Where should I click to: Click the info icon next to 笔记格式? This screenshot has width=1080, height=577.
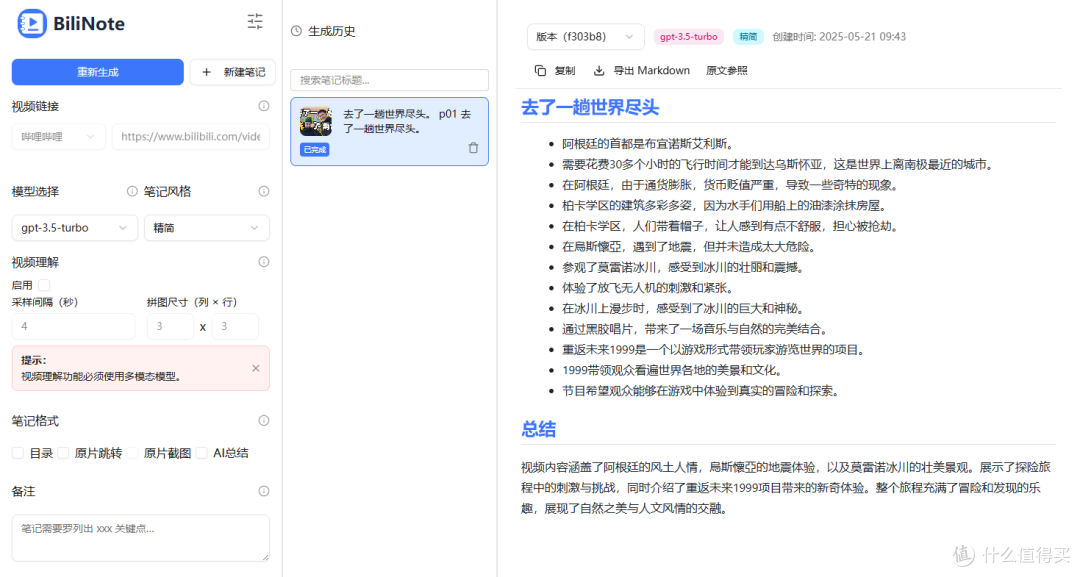click(x=263, y=420)
